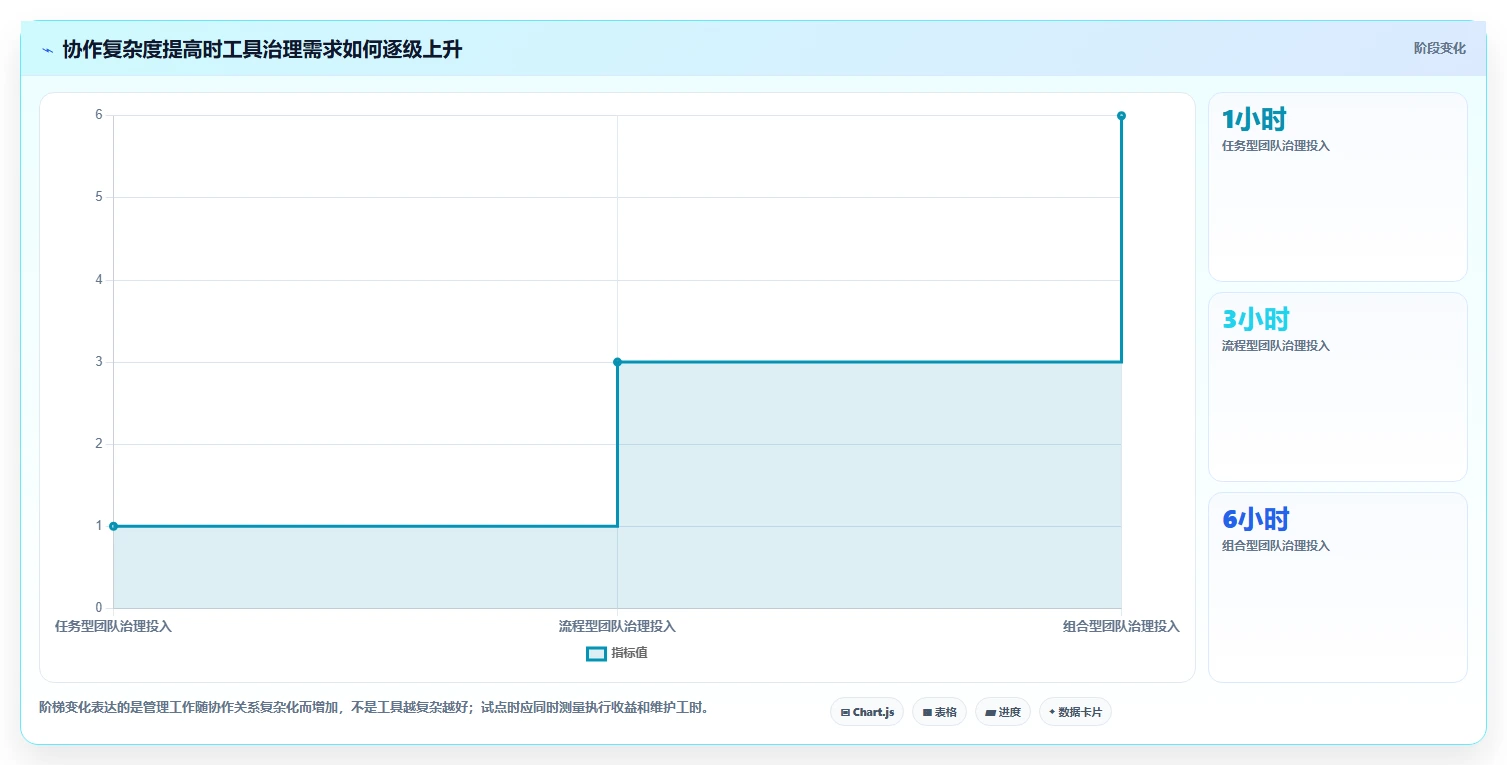Click the 1小时 card value
The image size is (1507, 765).
(1254, 120)
